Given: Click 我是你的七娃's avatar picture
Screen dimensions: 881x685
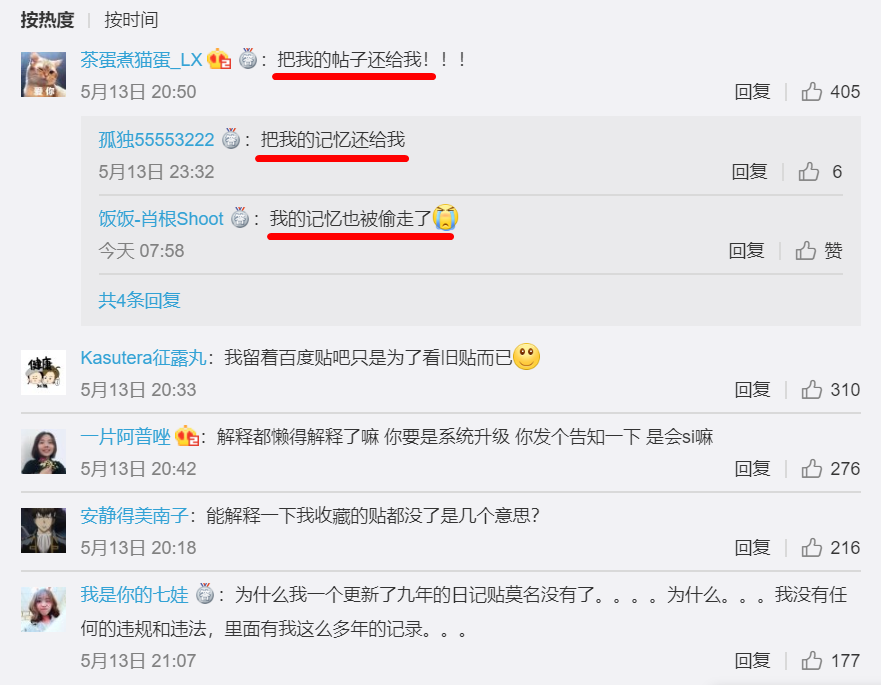Looking at the screenshot, I should tap(43, 609).
